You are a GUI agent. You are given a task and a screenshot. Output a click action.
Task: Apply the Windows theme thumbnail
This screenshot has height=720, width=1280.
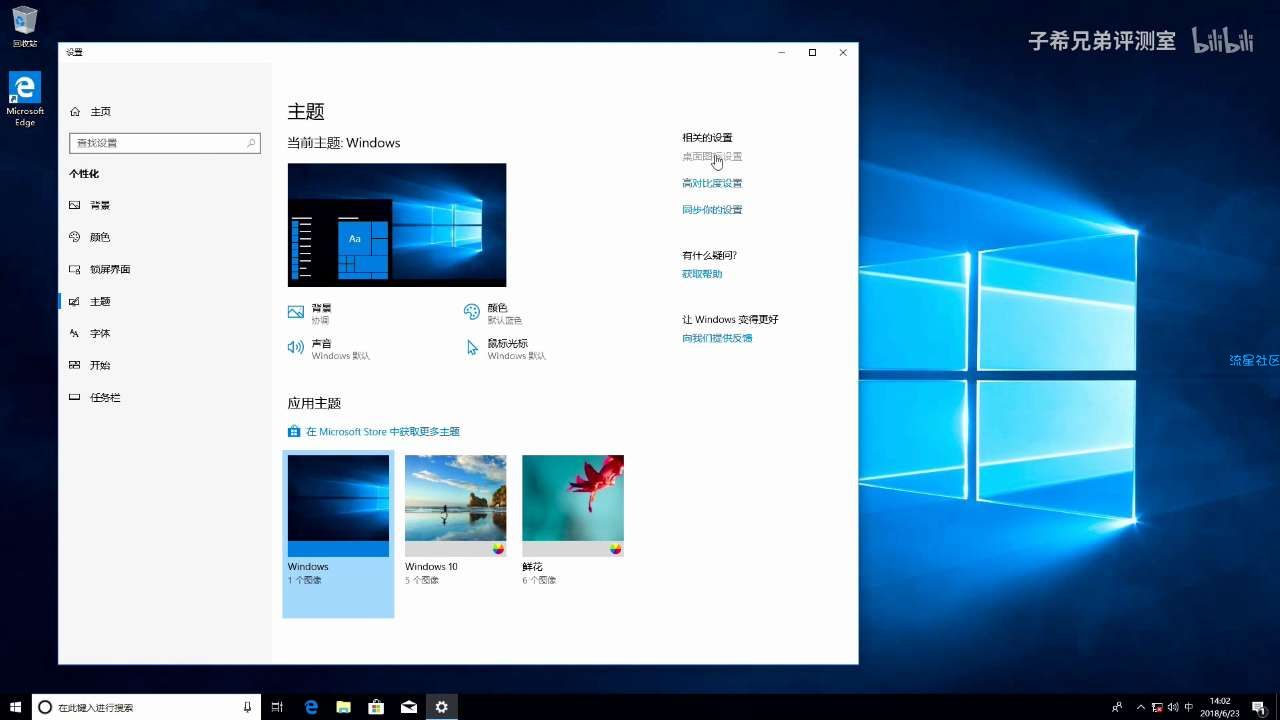[338, 506]
